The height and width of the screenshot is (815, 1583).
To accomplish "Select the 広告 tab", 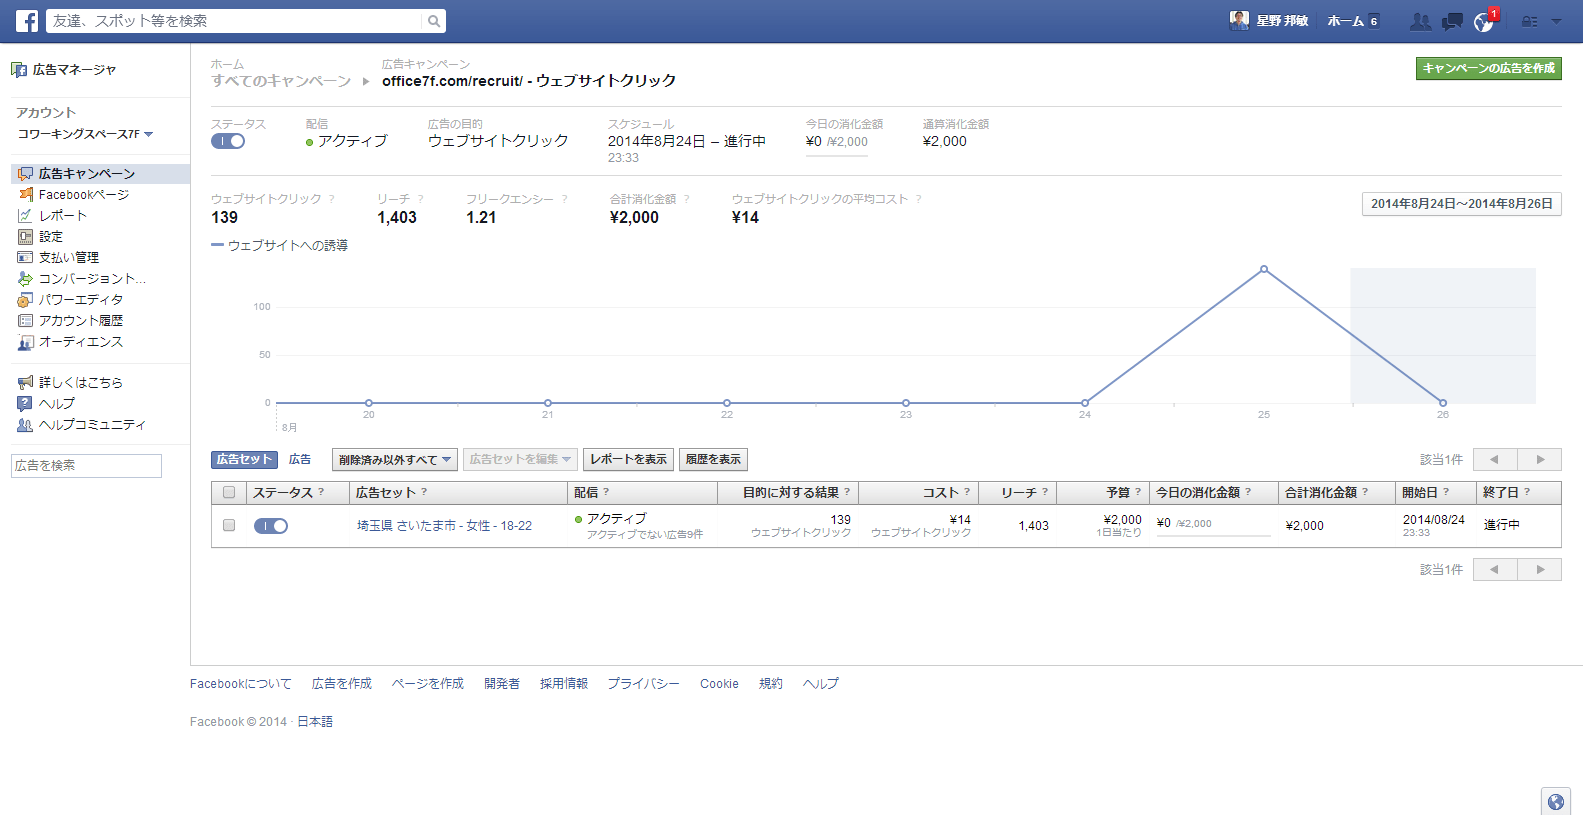I will [x=300, y=460].
